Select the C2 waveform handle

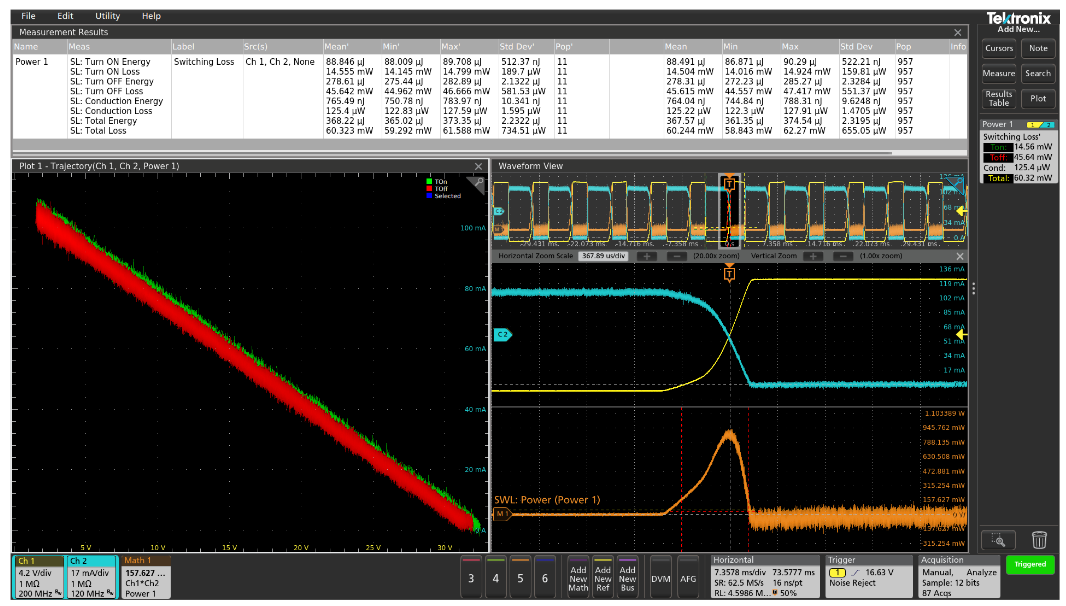click(x=502, y=334)
